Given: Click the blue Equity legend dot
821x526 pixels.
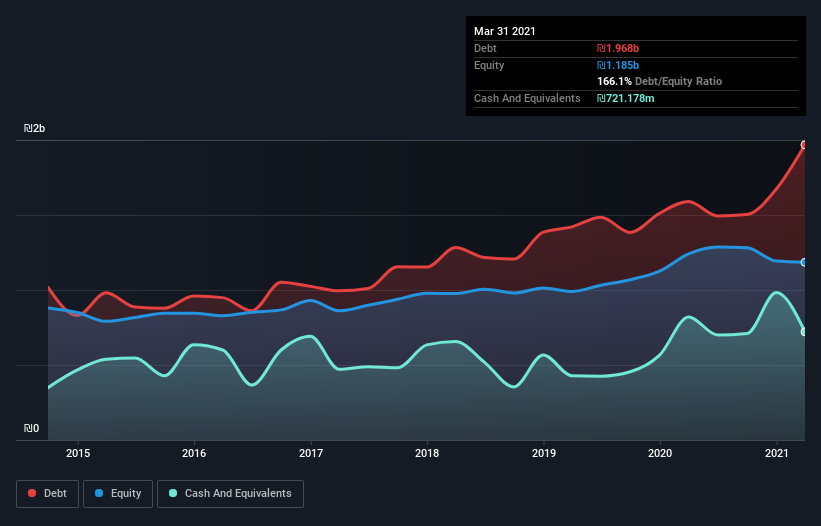Looking at the screenshot, I should tap(99, 493).
